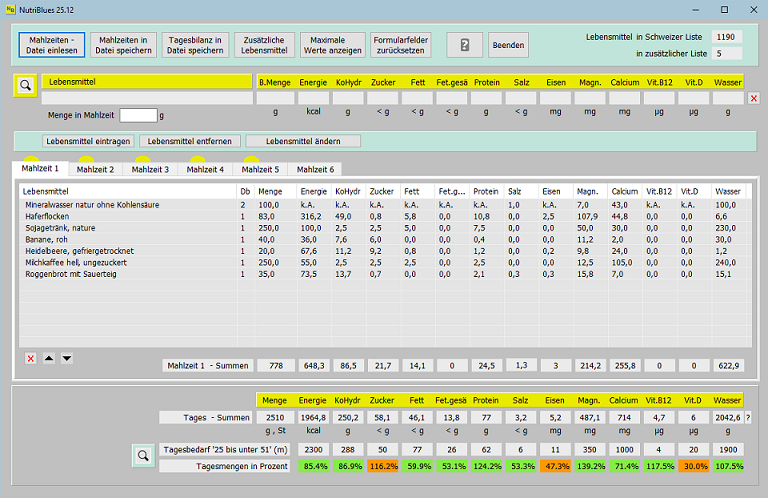Click the red X below the meal list

pyautogui.click(x=30, y=358)
